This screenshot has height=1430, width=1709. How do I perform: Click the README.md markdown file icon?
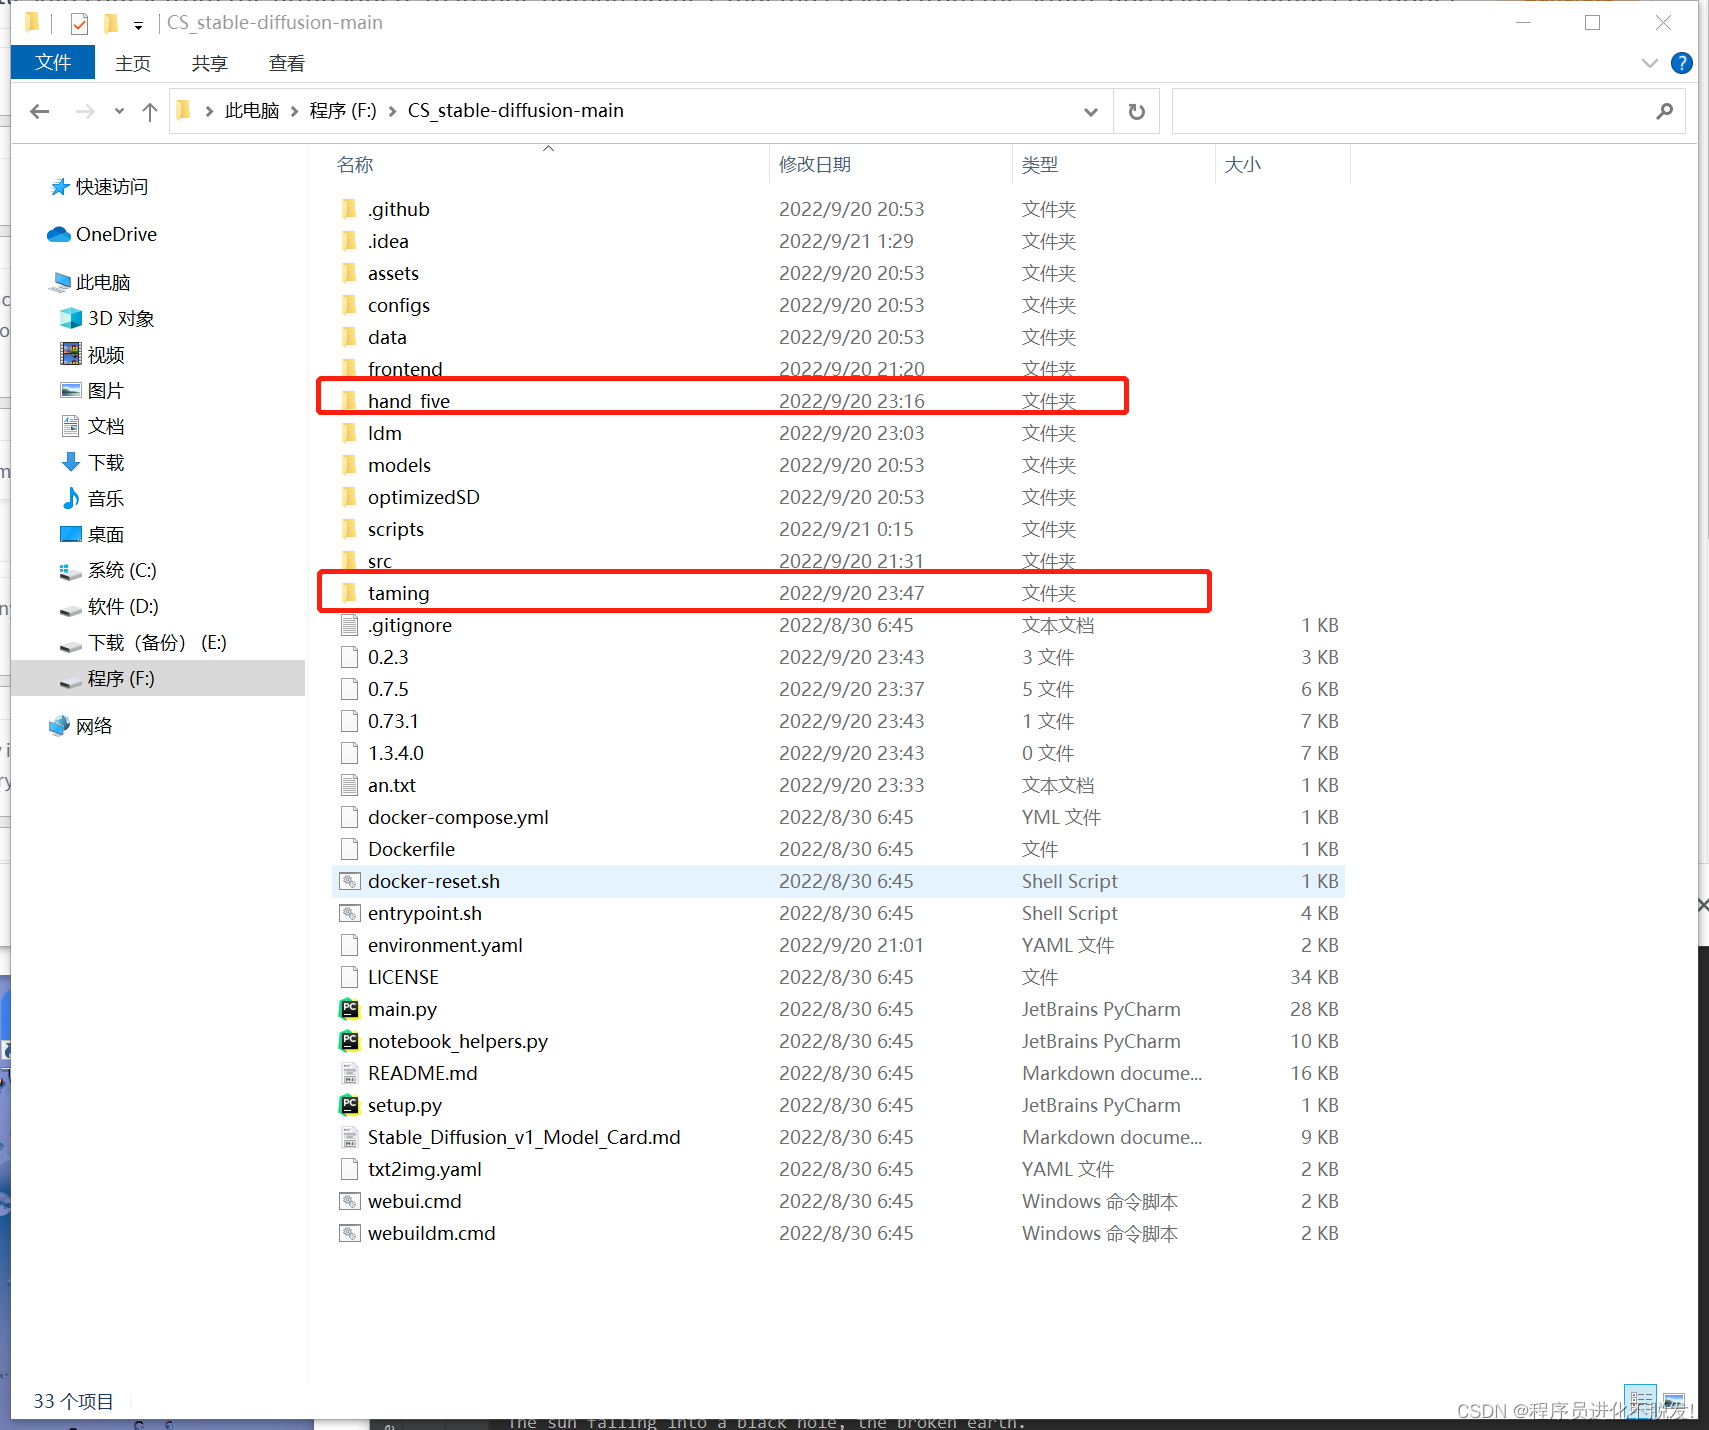click(349, 1073)
